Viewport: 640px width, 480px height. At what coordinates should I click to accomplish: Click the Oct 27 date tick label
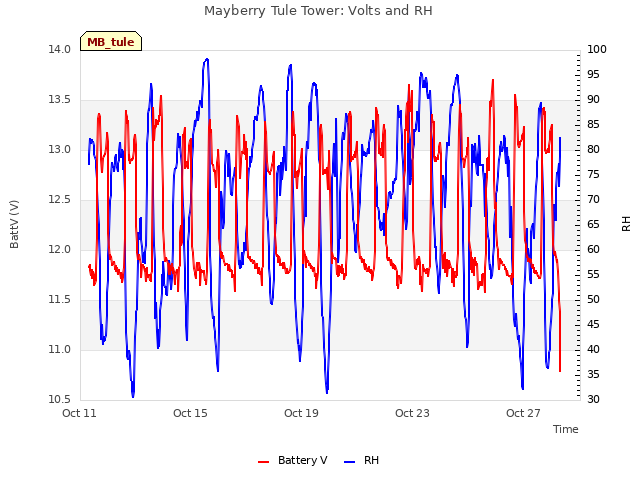523,413
